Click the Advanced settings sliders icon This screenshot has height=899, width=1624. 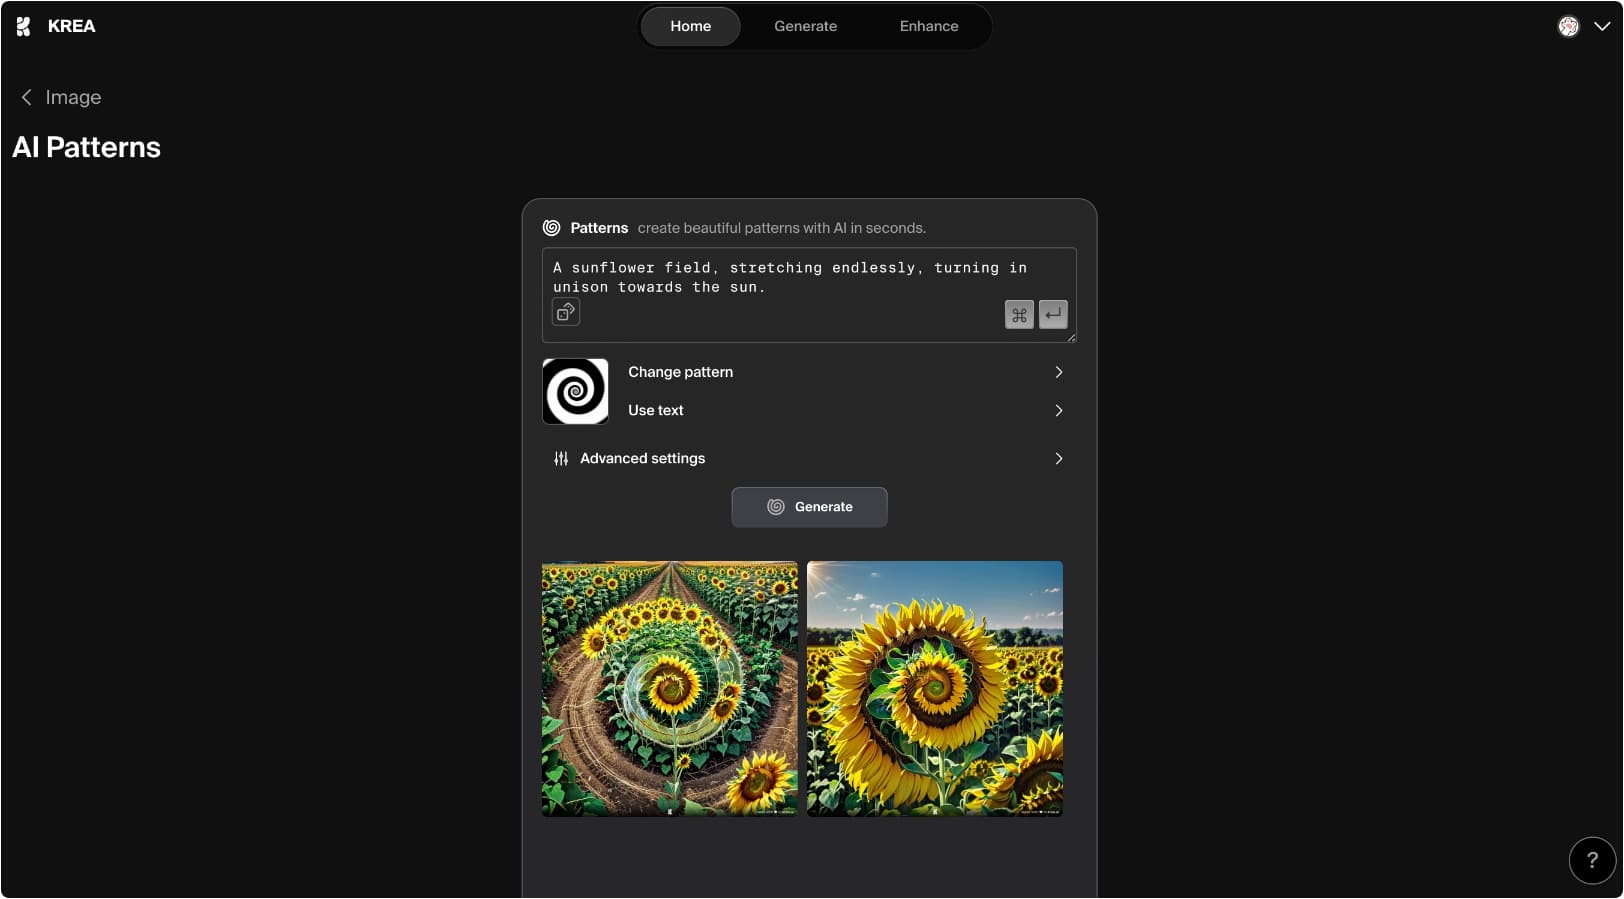[x=561, y=459]
